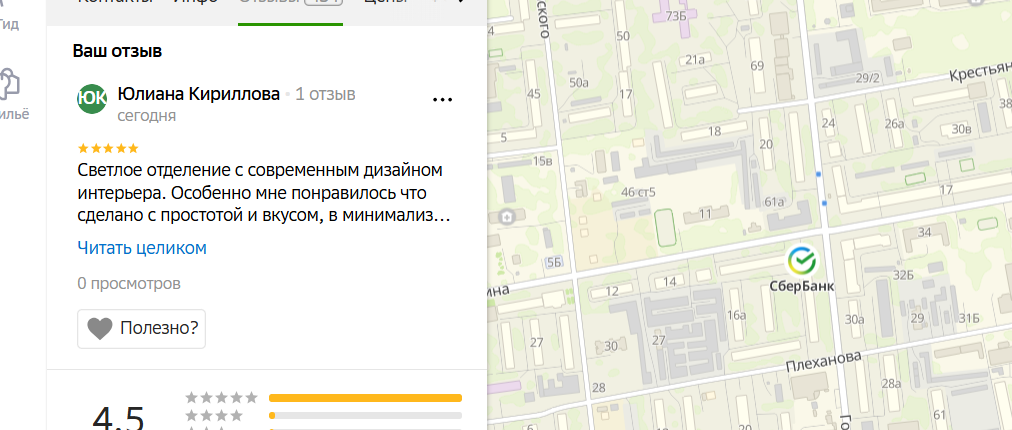Click the gray four-star row label
This screenshot has width=1012, height=430.
(214, 415)
